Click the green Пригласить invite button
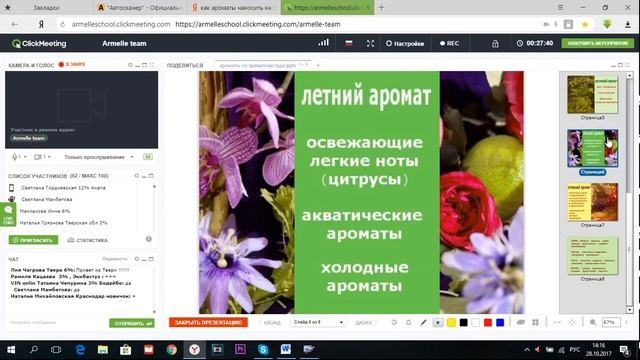Screen dimensions: 640x360 click(33, 240)
